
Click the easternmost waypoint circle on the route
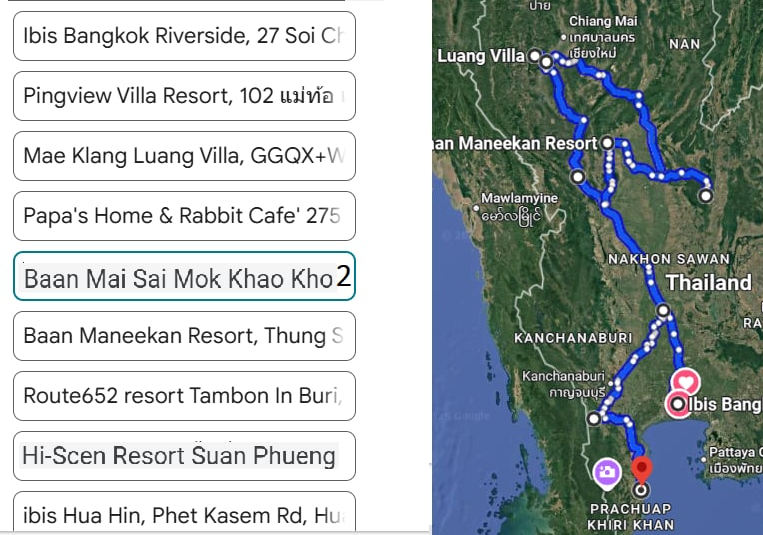(706, 195)
